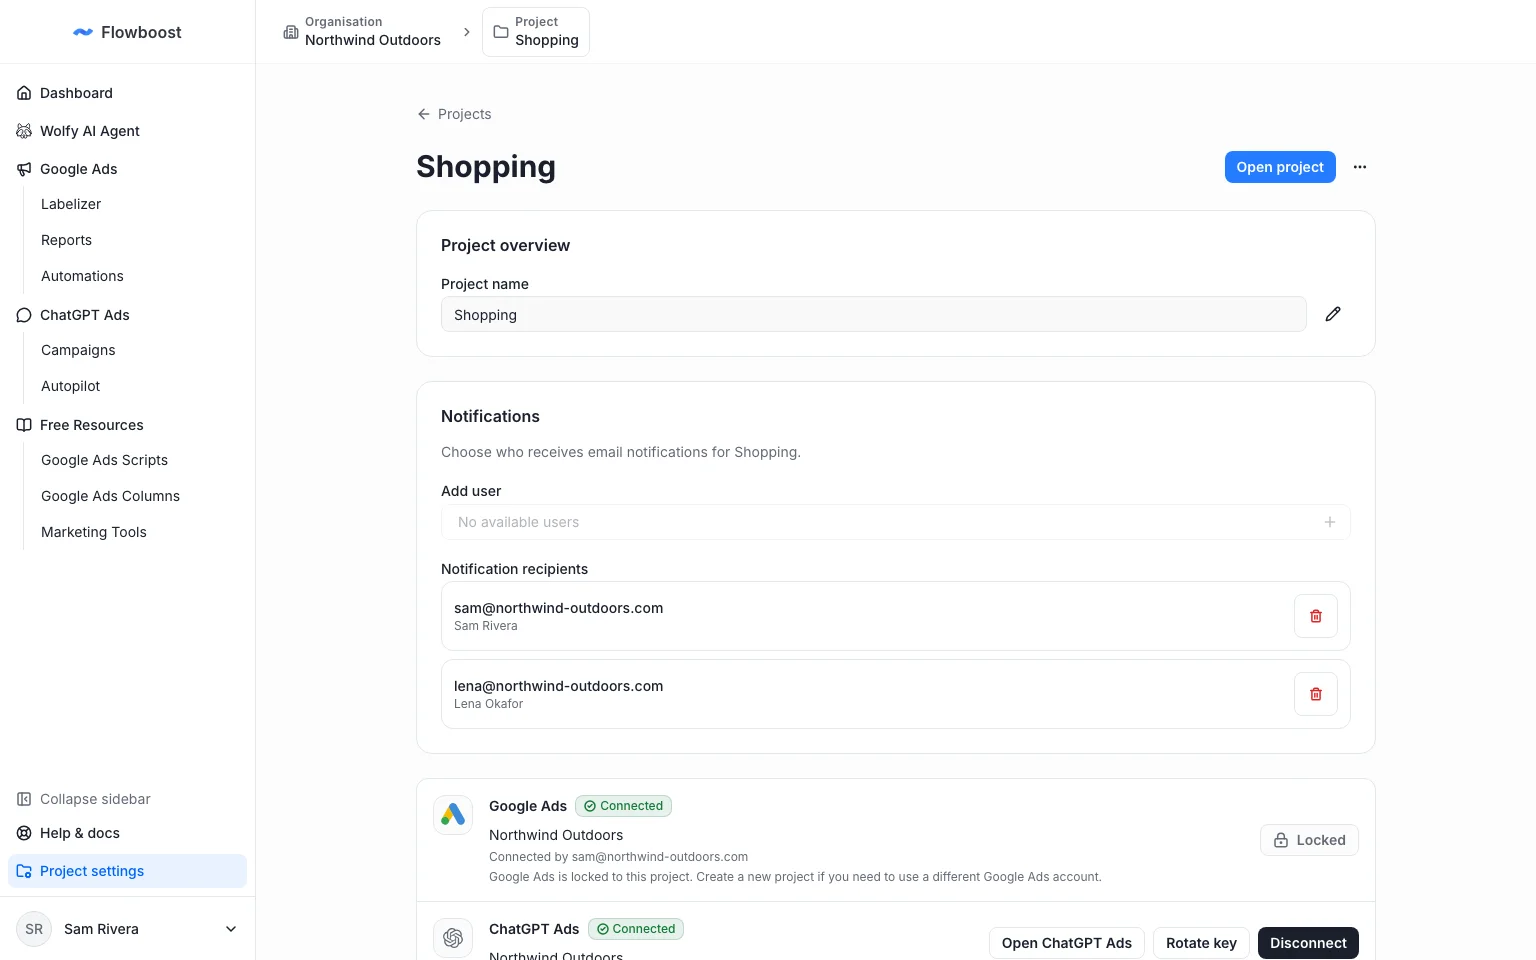Open Campaigns under ChatGPT Ads
The image size is (1536, 960).
78,350
